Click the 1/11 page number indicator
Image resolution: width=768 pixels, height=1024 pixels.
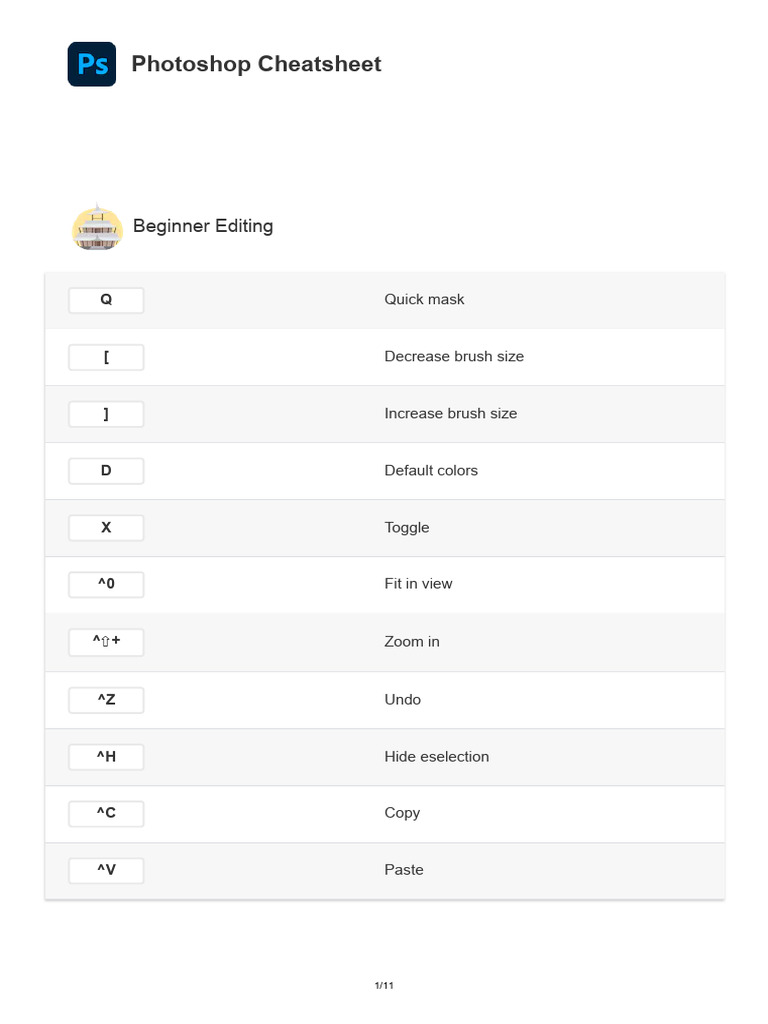pos(384,986)
